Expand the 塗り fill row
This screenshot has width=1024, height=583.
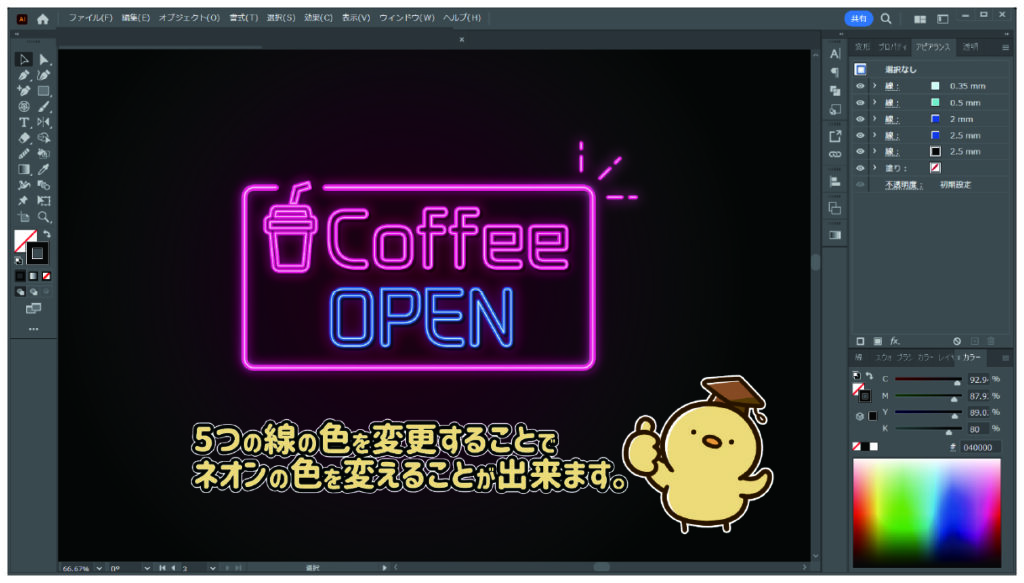tap(874, 168)
